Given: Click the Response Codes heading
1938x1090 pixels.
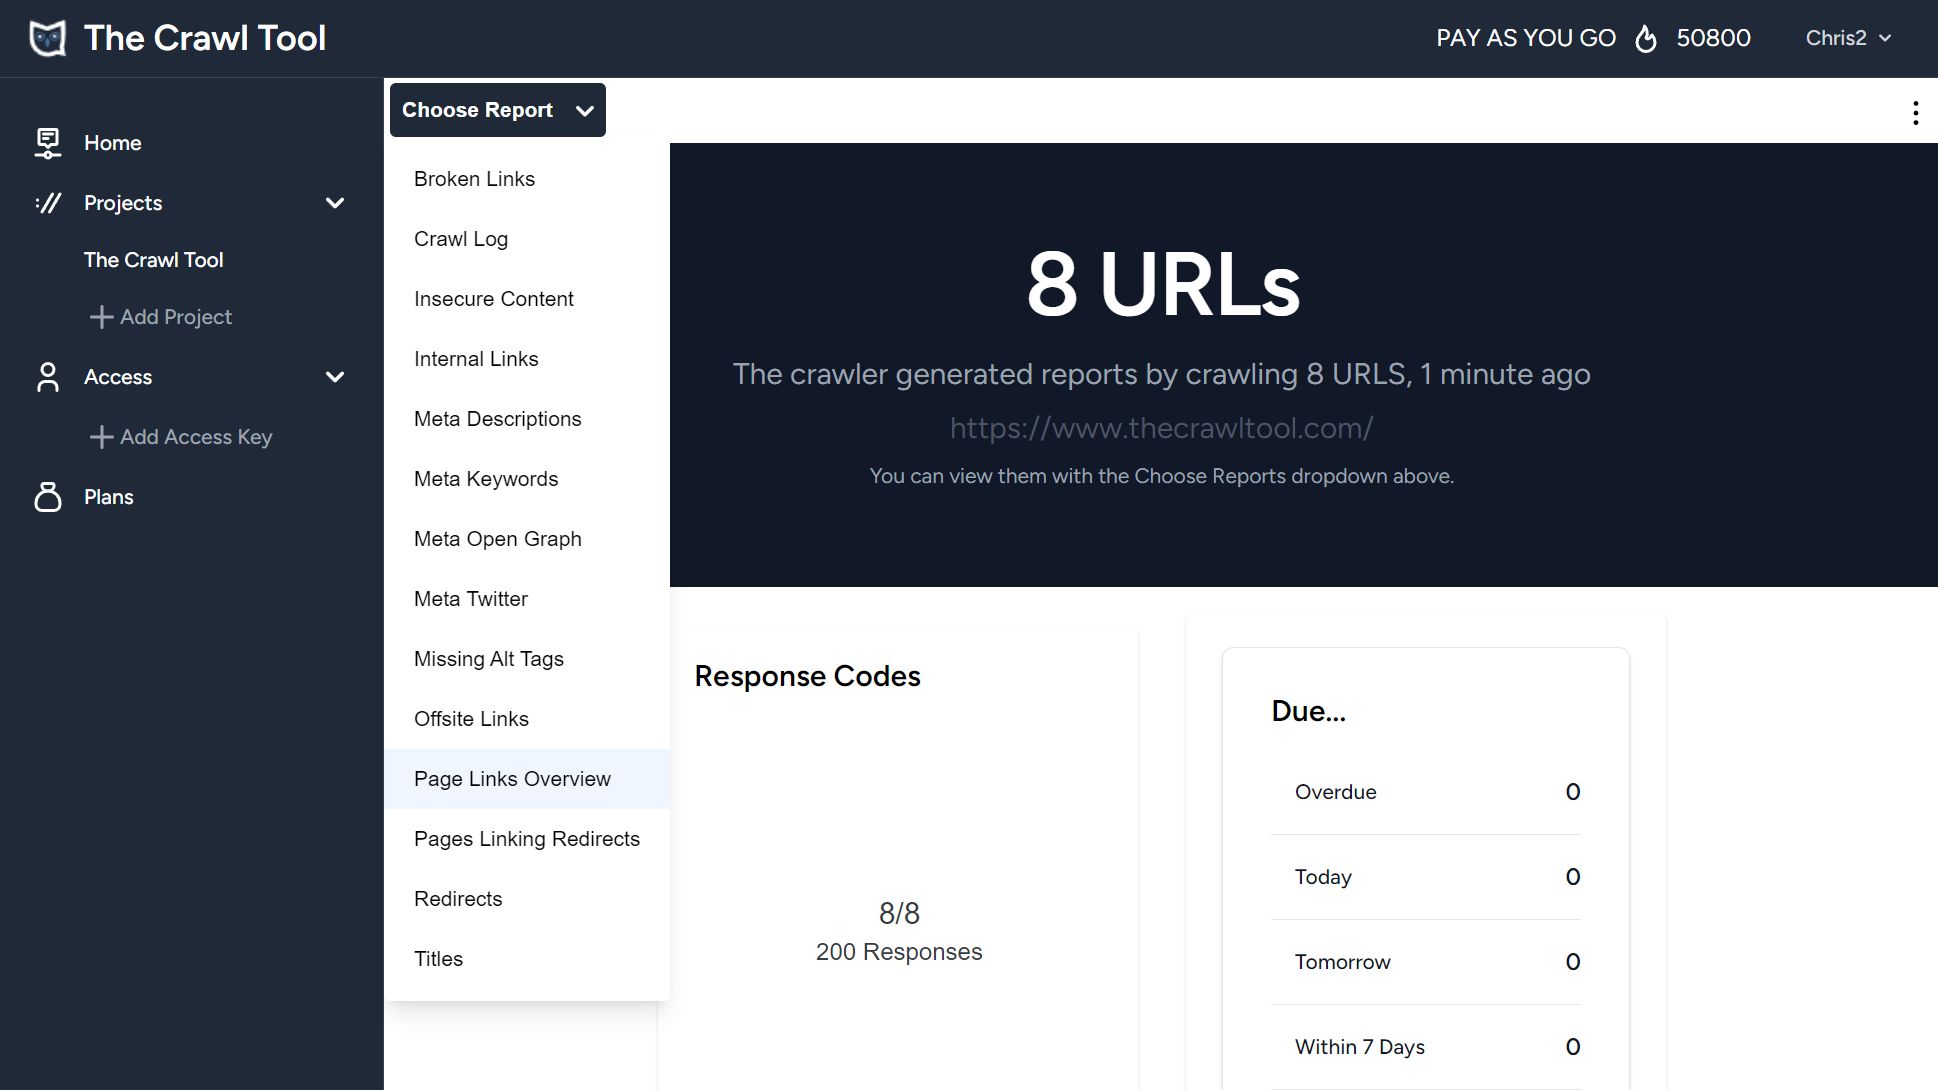Looking at the screenshot, I should pyautogui.click(x=807, y=676).
